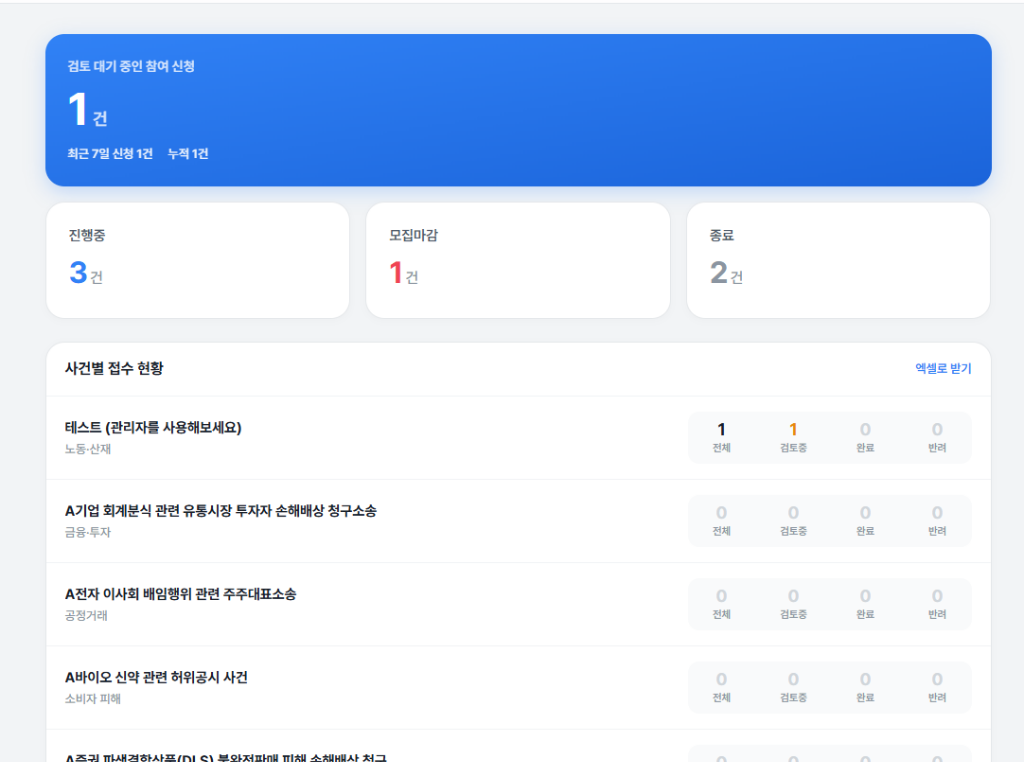The image size is (1024, 762).
Task: Open the 검토 대기 중인 참여 신청 blue banner card
Action: [x=519, y=110]
